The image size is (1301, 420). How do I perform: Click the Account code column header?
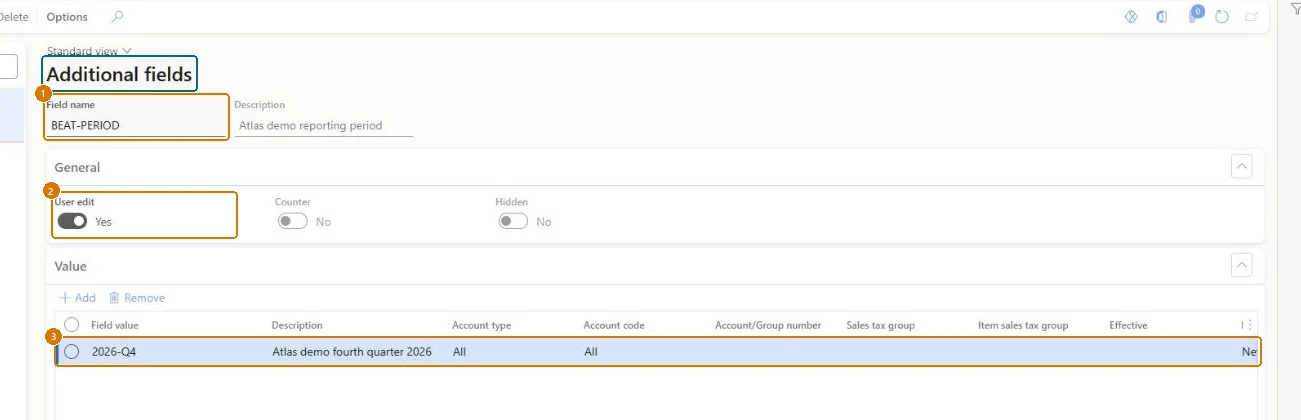tap(614, 325)
